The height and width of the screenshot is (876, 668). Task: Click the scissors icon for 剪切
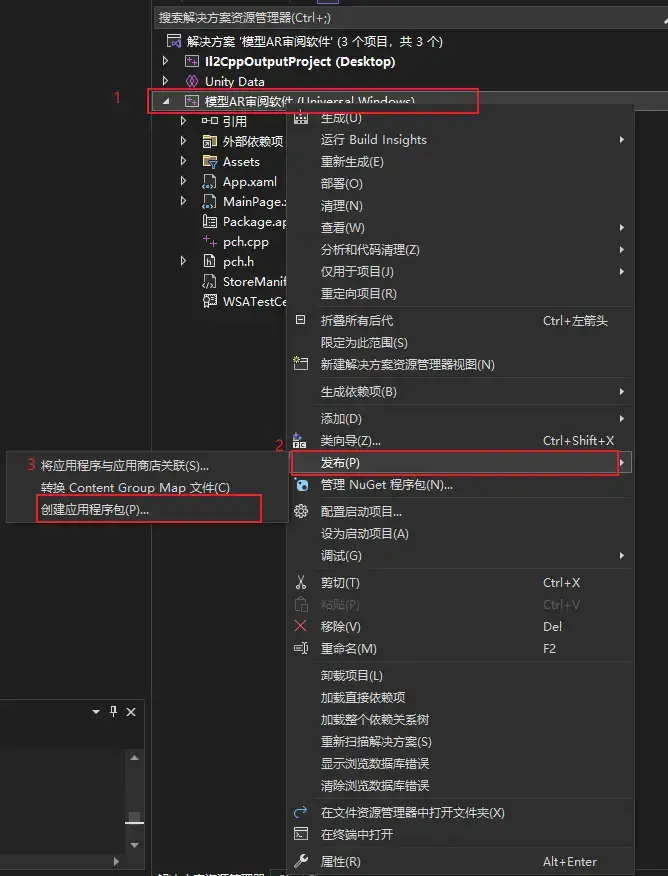(x=301, y=583)
